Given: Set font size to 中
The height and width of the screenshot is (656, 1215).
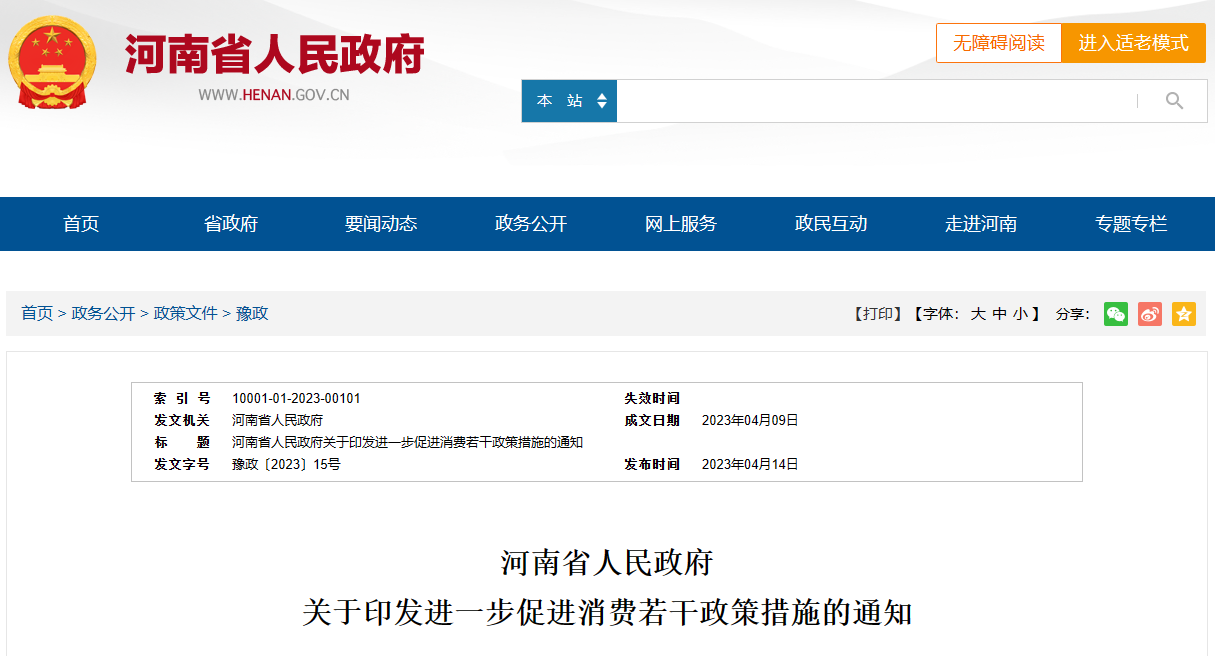Looking at the screenshot, I should (x=999, y=314).
